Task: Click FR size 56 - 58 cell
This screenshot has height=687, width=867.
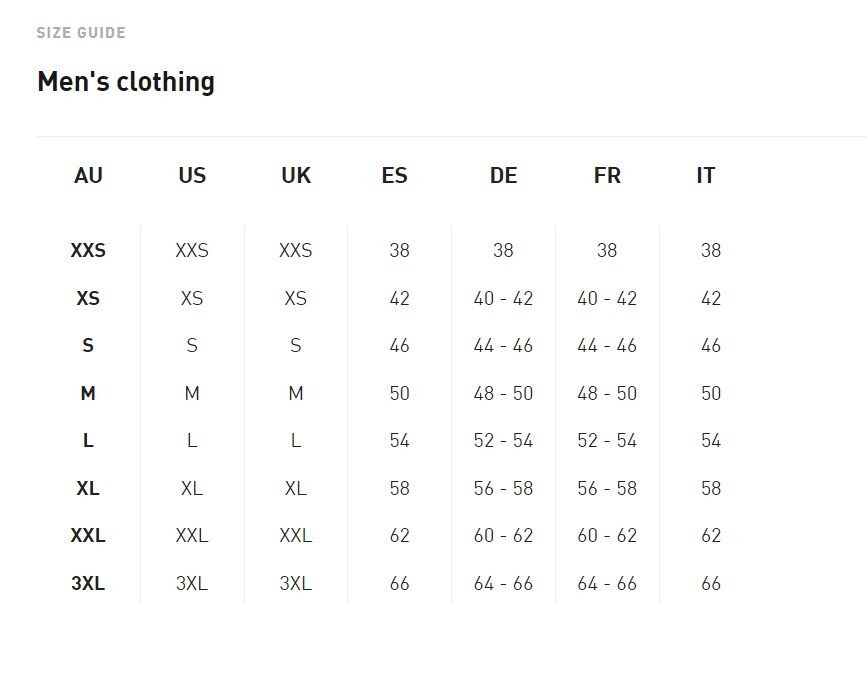Action: pyautogui.click(x=607, y=488)
